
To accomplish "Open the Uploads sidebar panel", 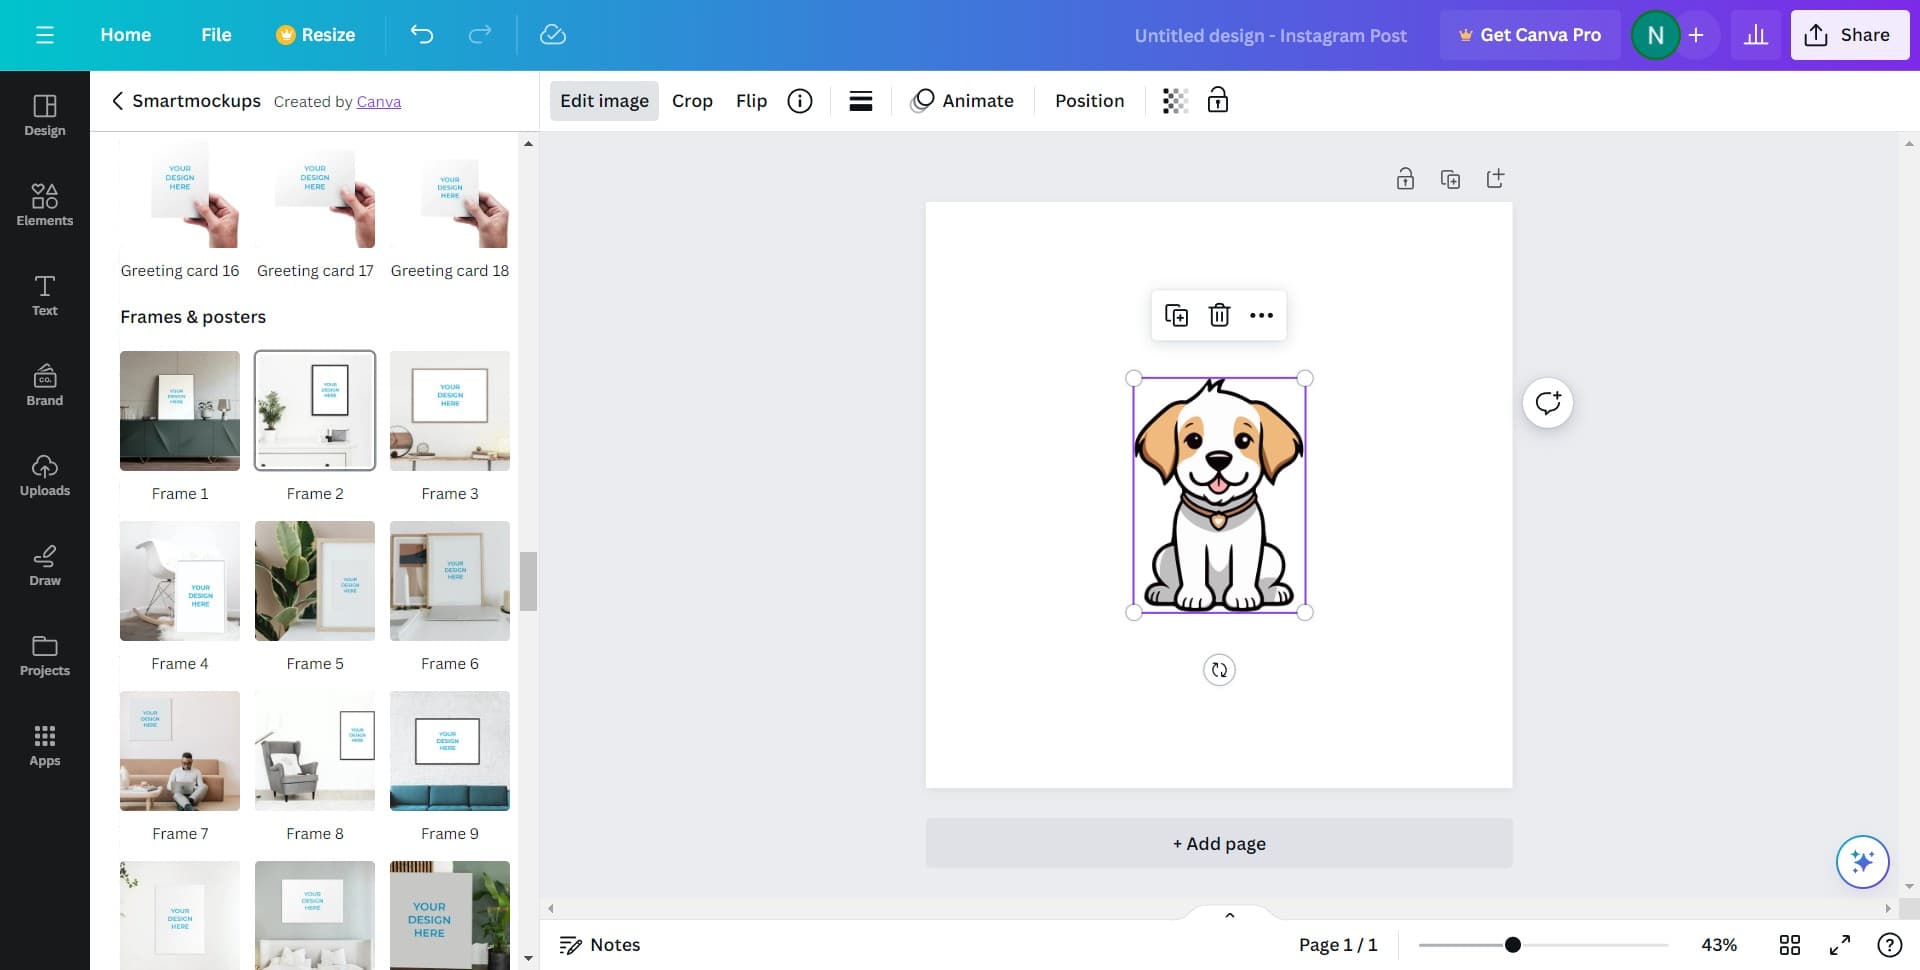I will (45, 475).
